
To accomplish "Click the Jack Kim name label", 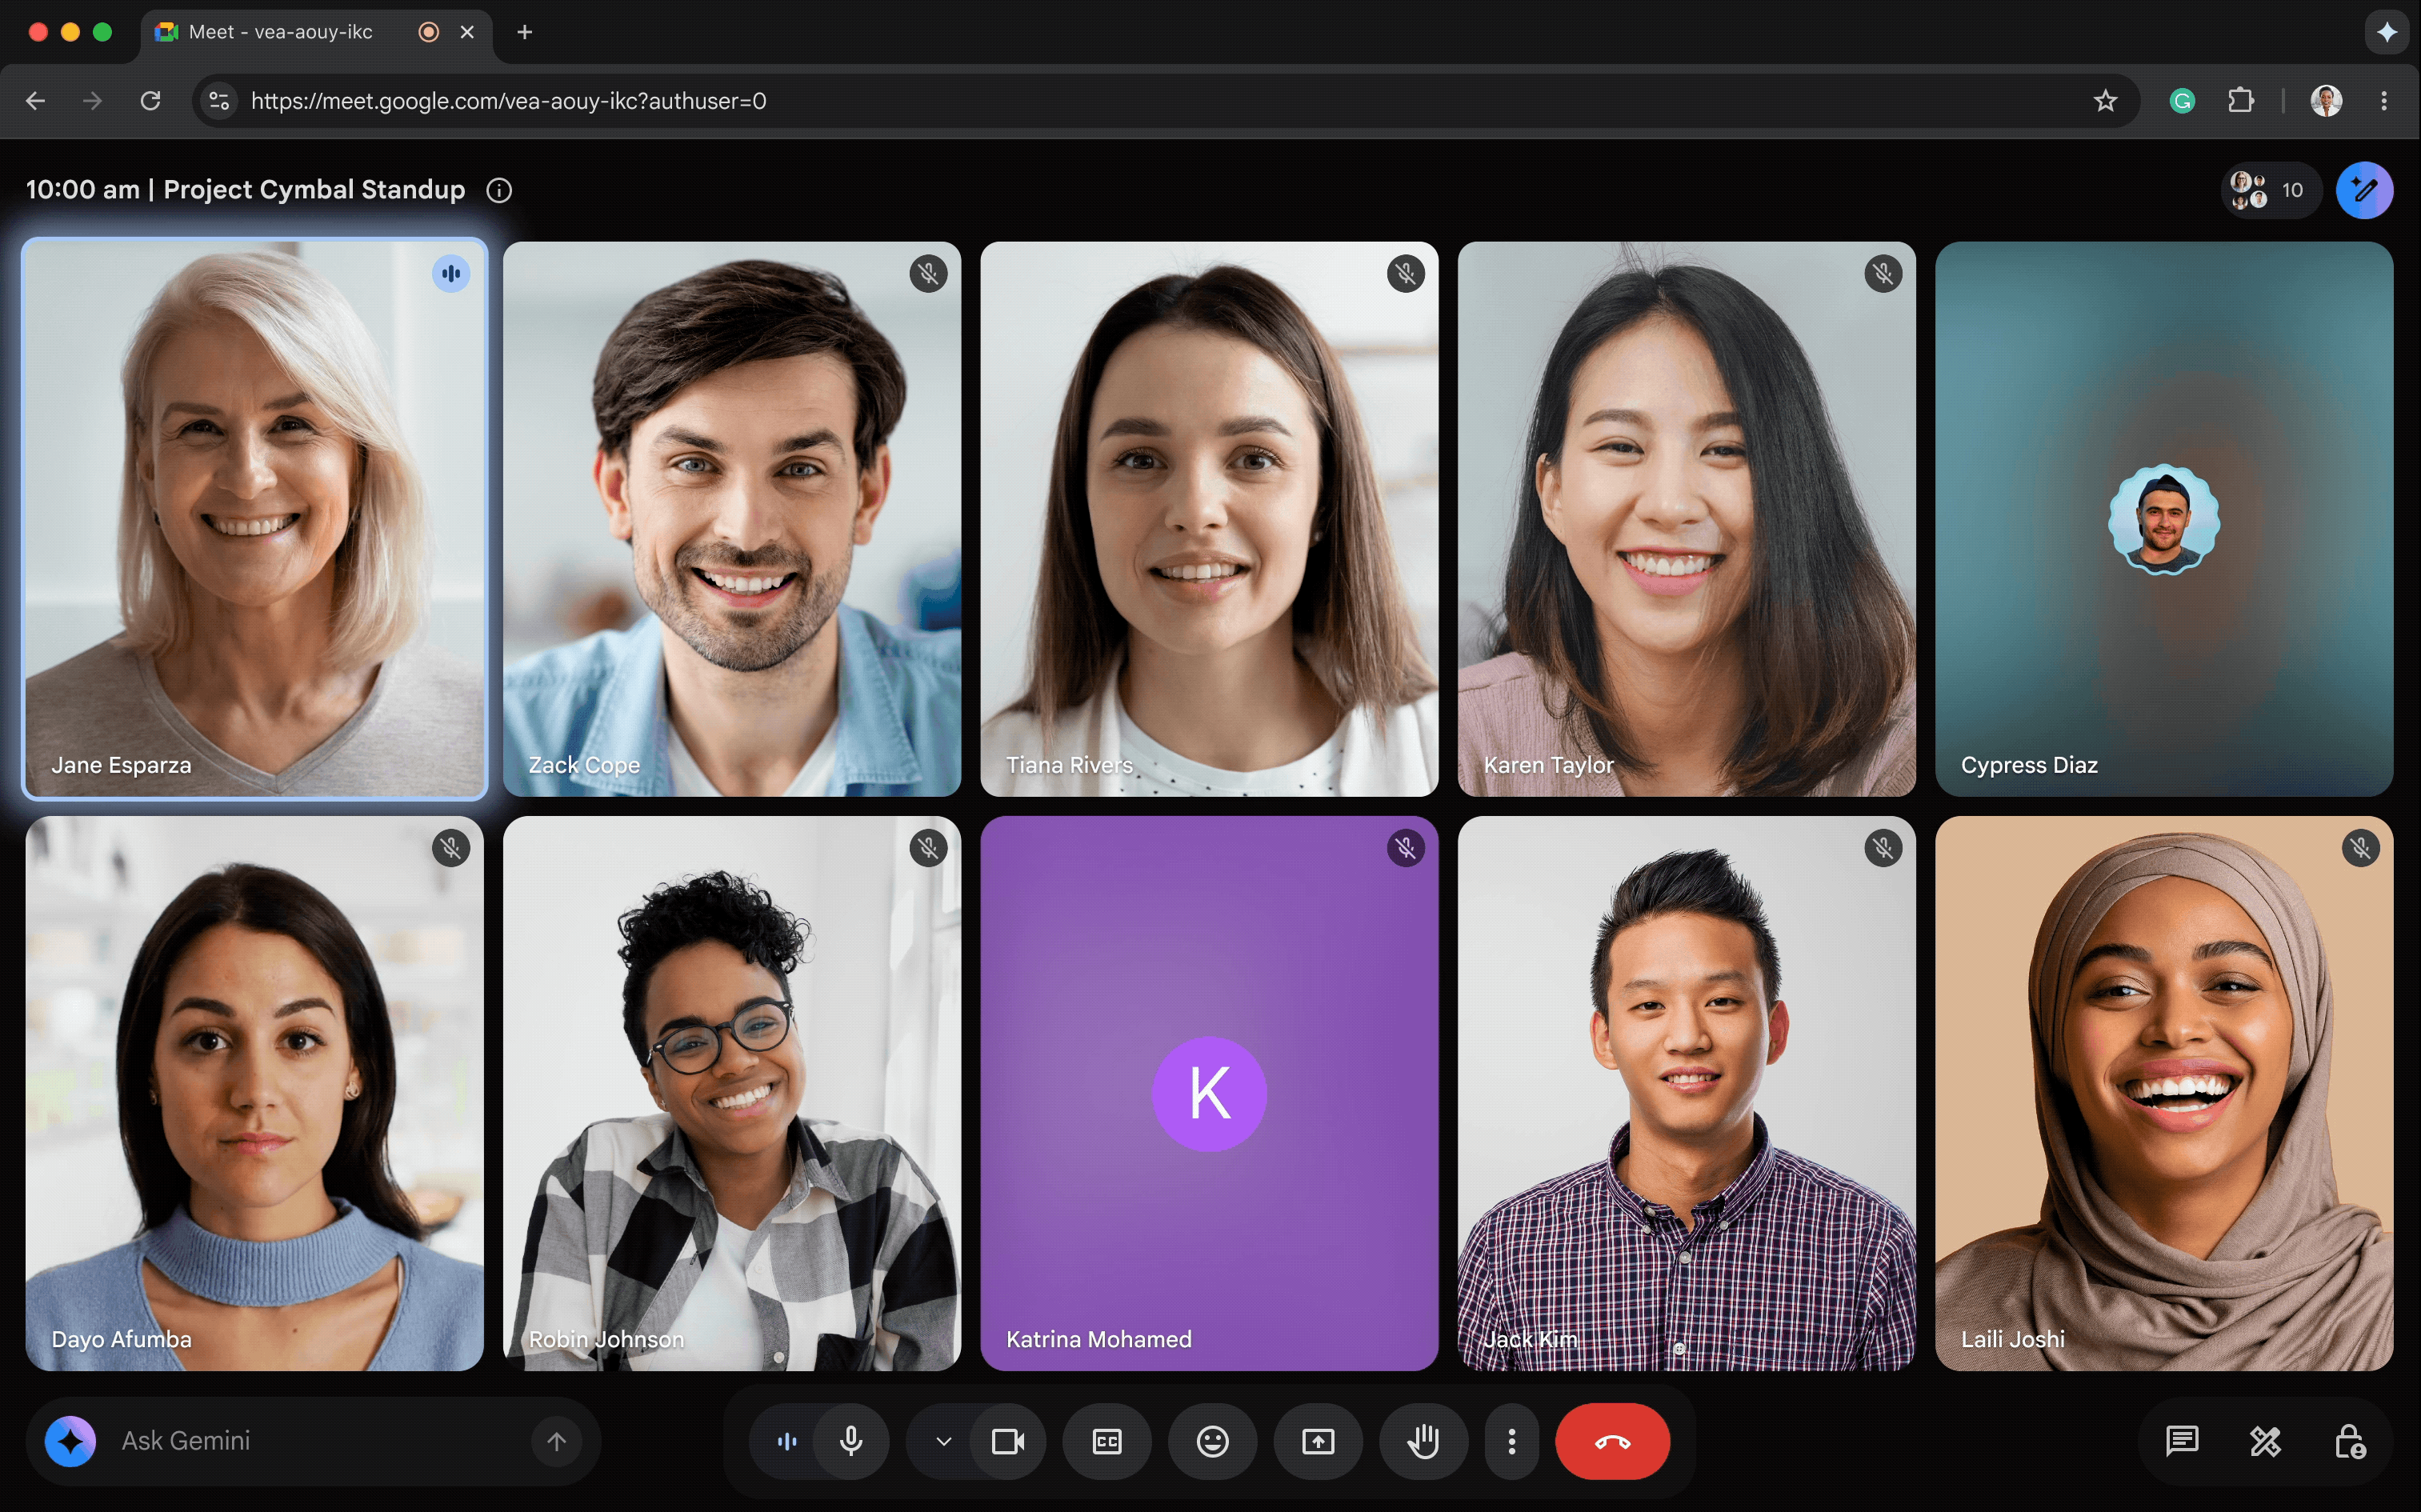I will 1530,1340.
